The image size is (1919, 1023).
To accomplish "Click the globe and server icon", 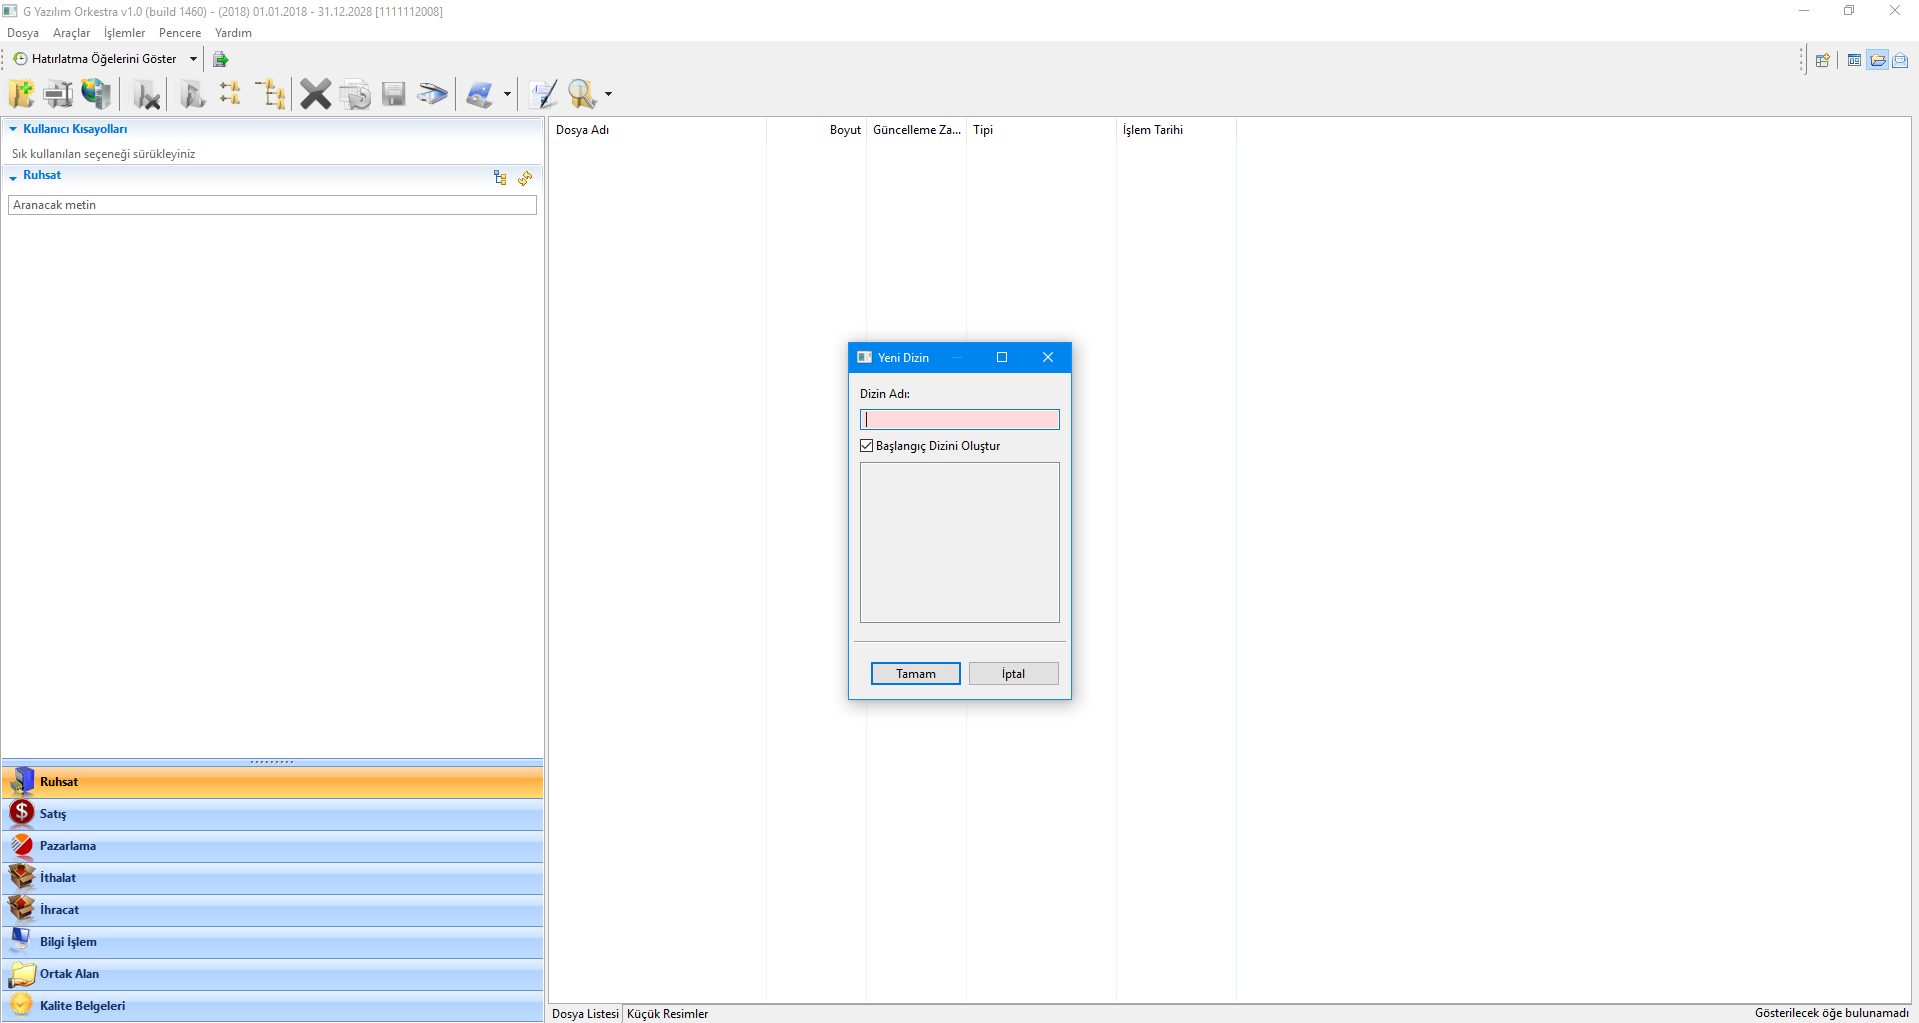I will coord(96,94).
